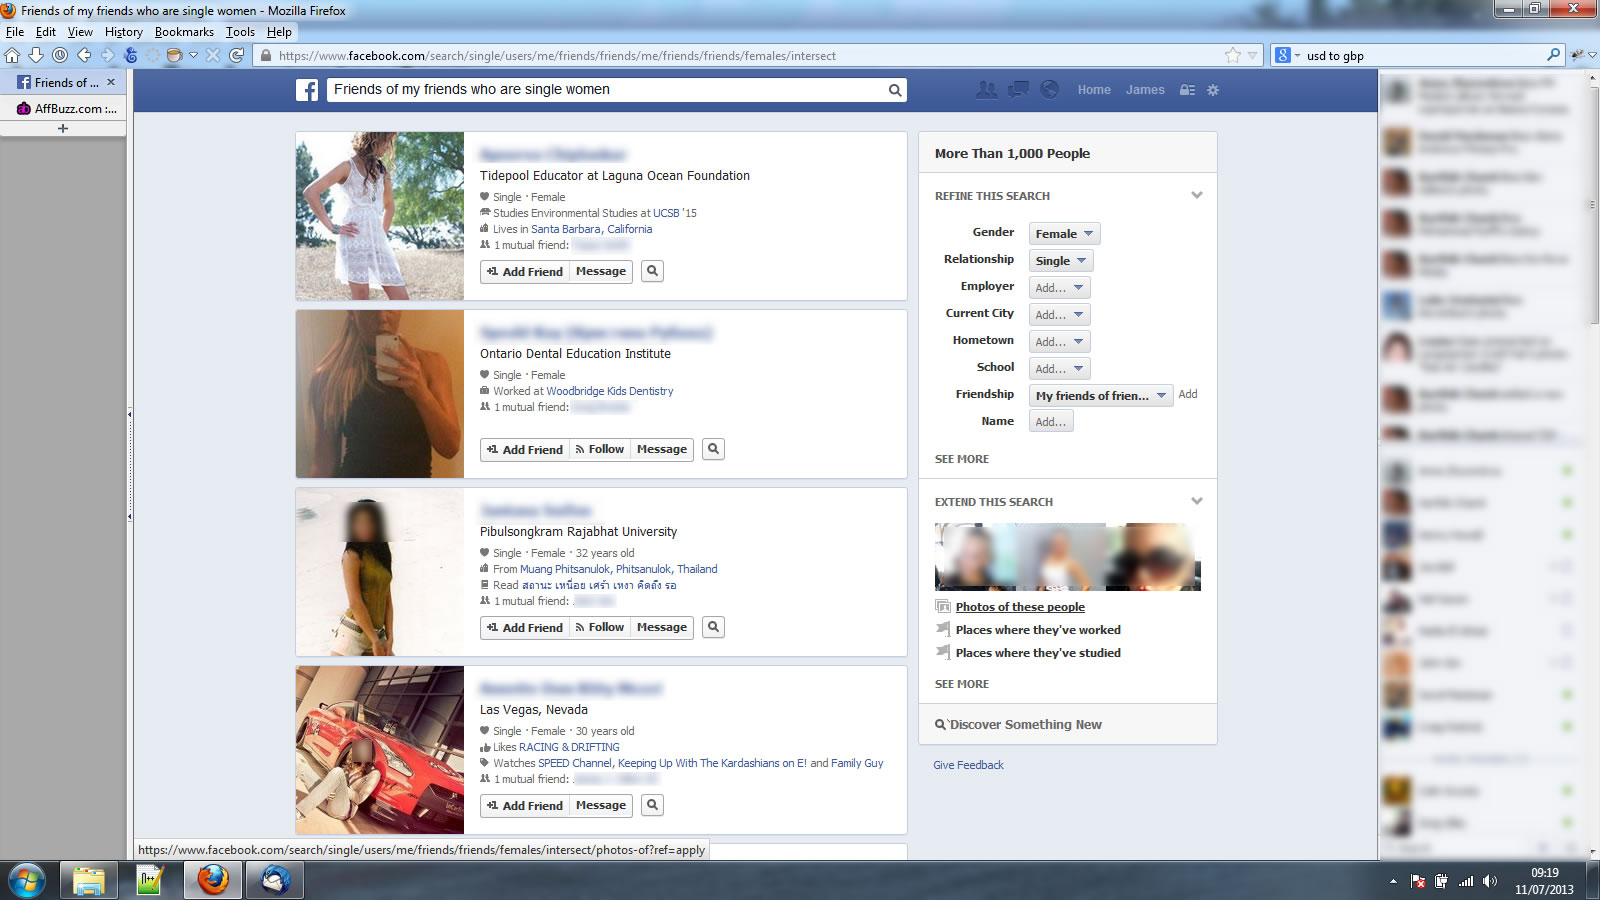Screen dimensions: 1600x900
Task: Click search icon on Las Vegas result
Action: click(652, 805)
